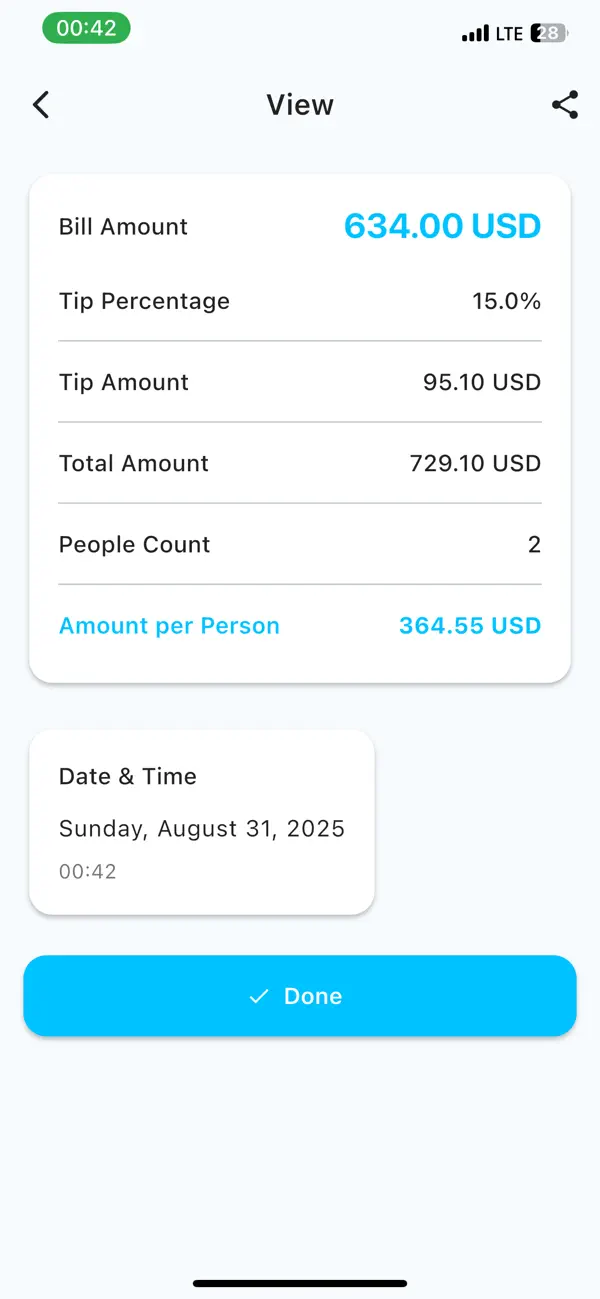Screen dimensions: 600x1299
Task: Tap the 364.55 USD per person value
Action: pos(469,625)
